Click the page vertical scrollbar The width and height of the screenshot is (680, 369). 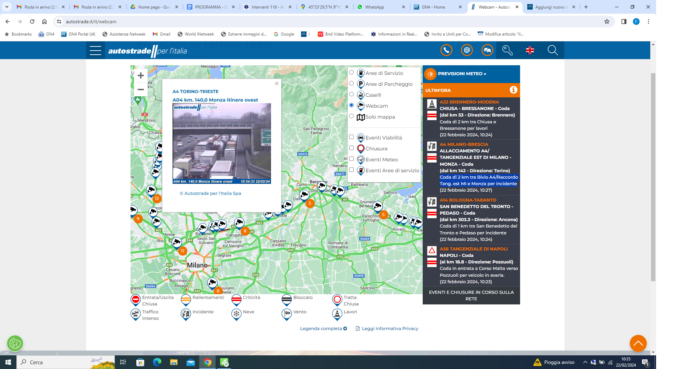click(653, 177)
